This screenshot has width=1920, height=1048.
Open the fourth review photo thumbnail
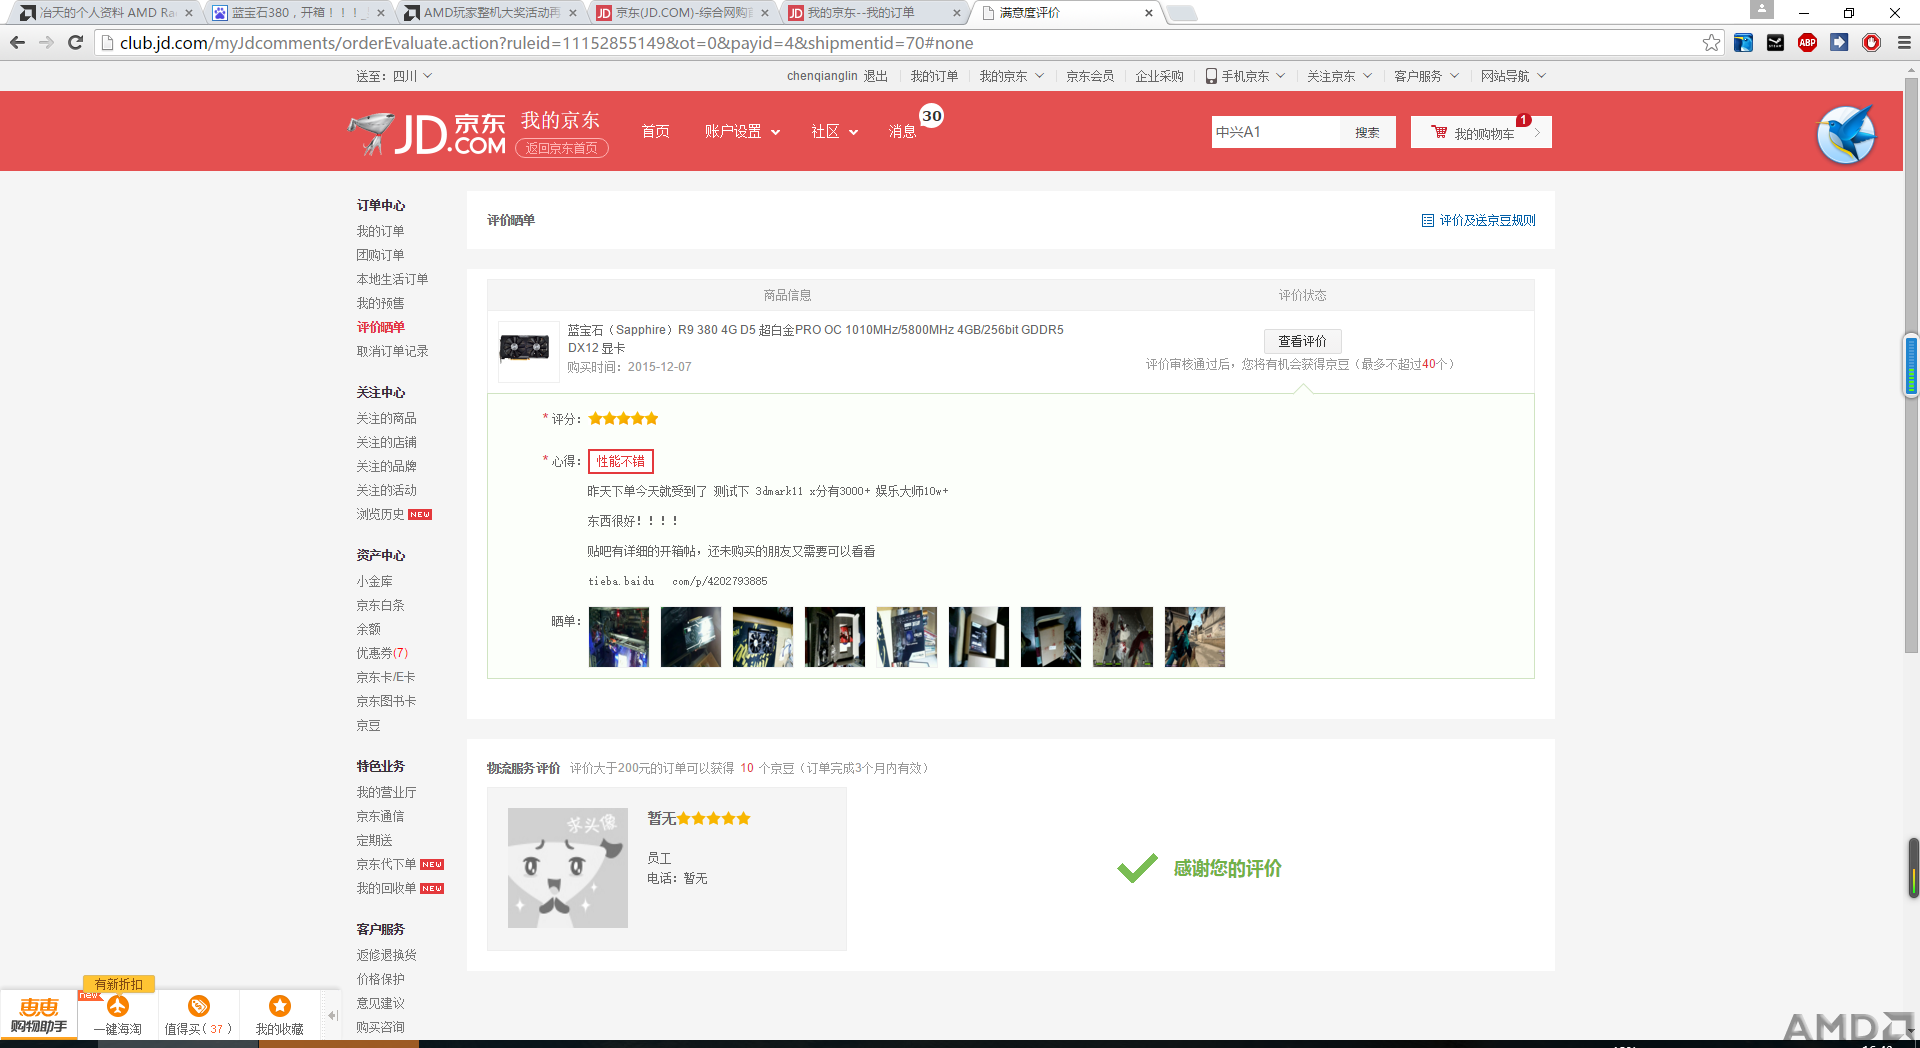pos(835,637)
